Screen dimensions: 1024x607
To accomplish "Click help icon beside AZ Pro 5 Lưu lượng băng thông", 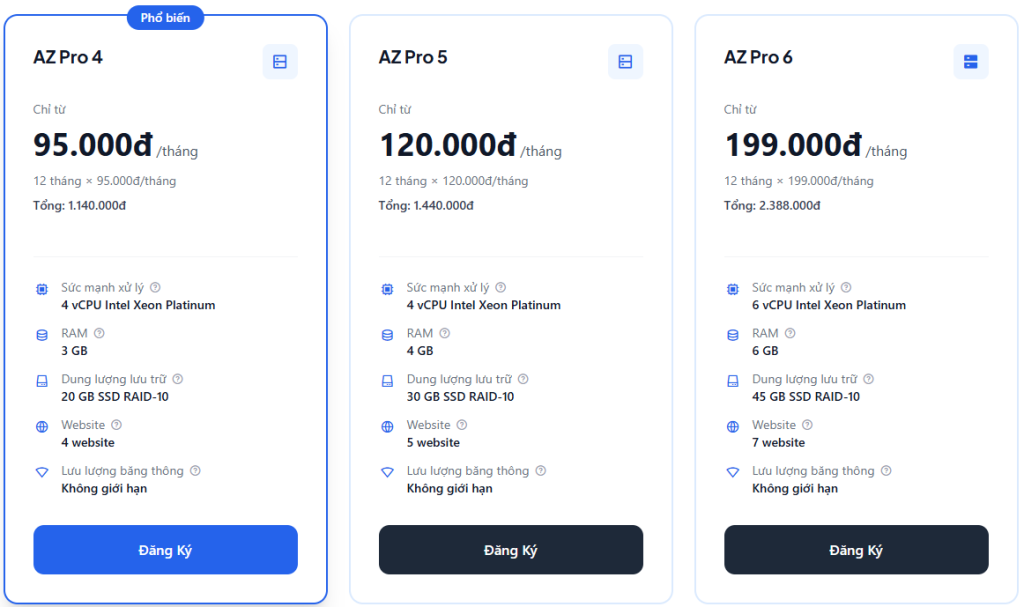I will pos(541,471).
